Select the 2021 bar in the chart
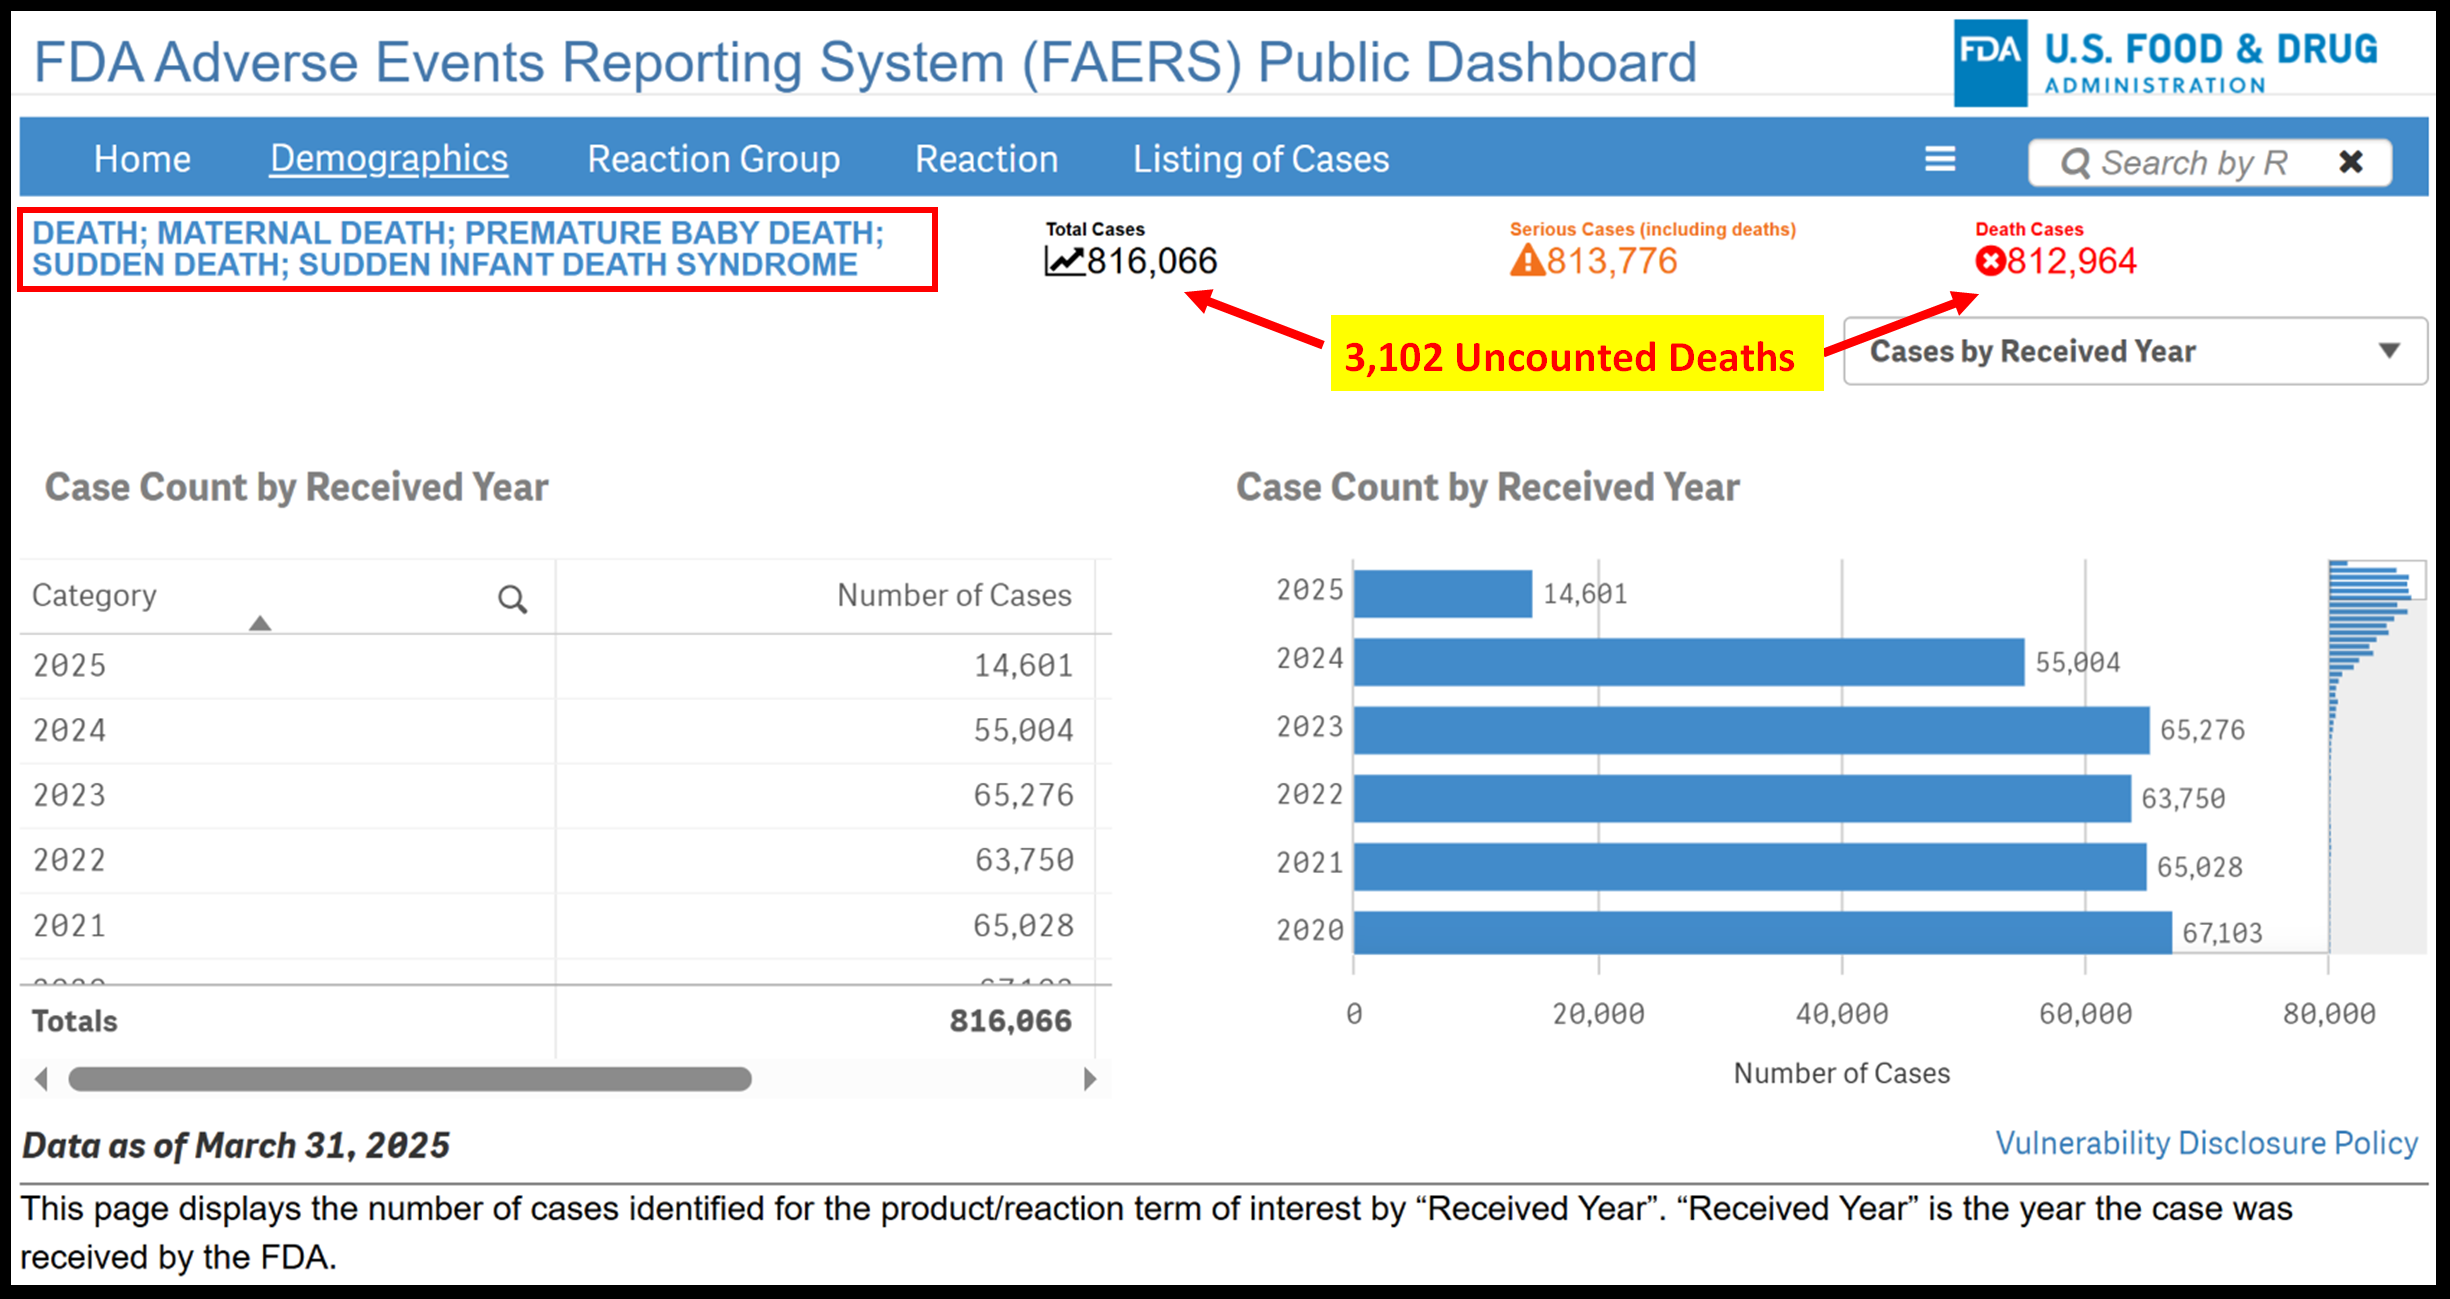The width and height of the screenshot is (2450, 1299). pyautogui.click(x=1750, y=866)
